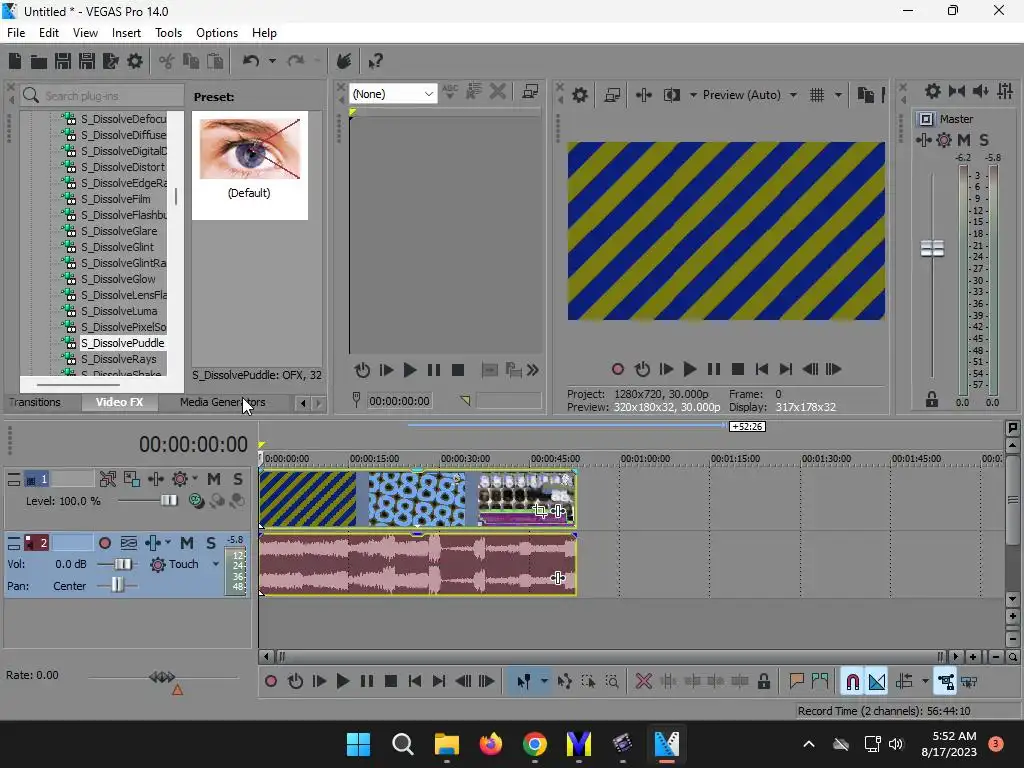Mute the Master bus with M

[964, 140]
